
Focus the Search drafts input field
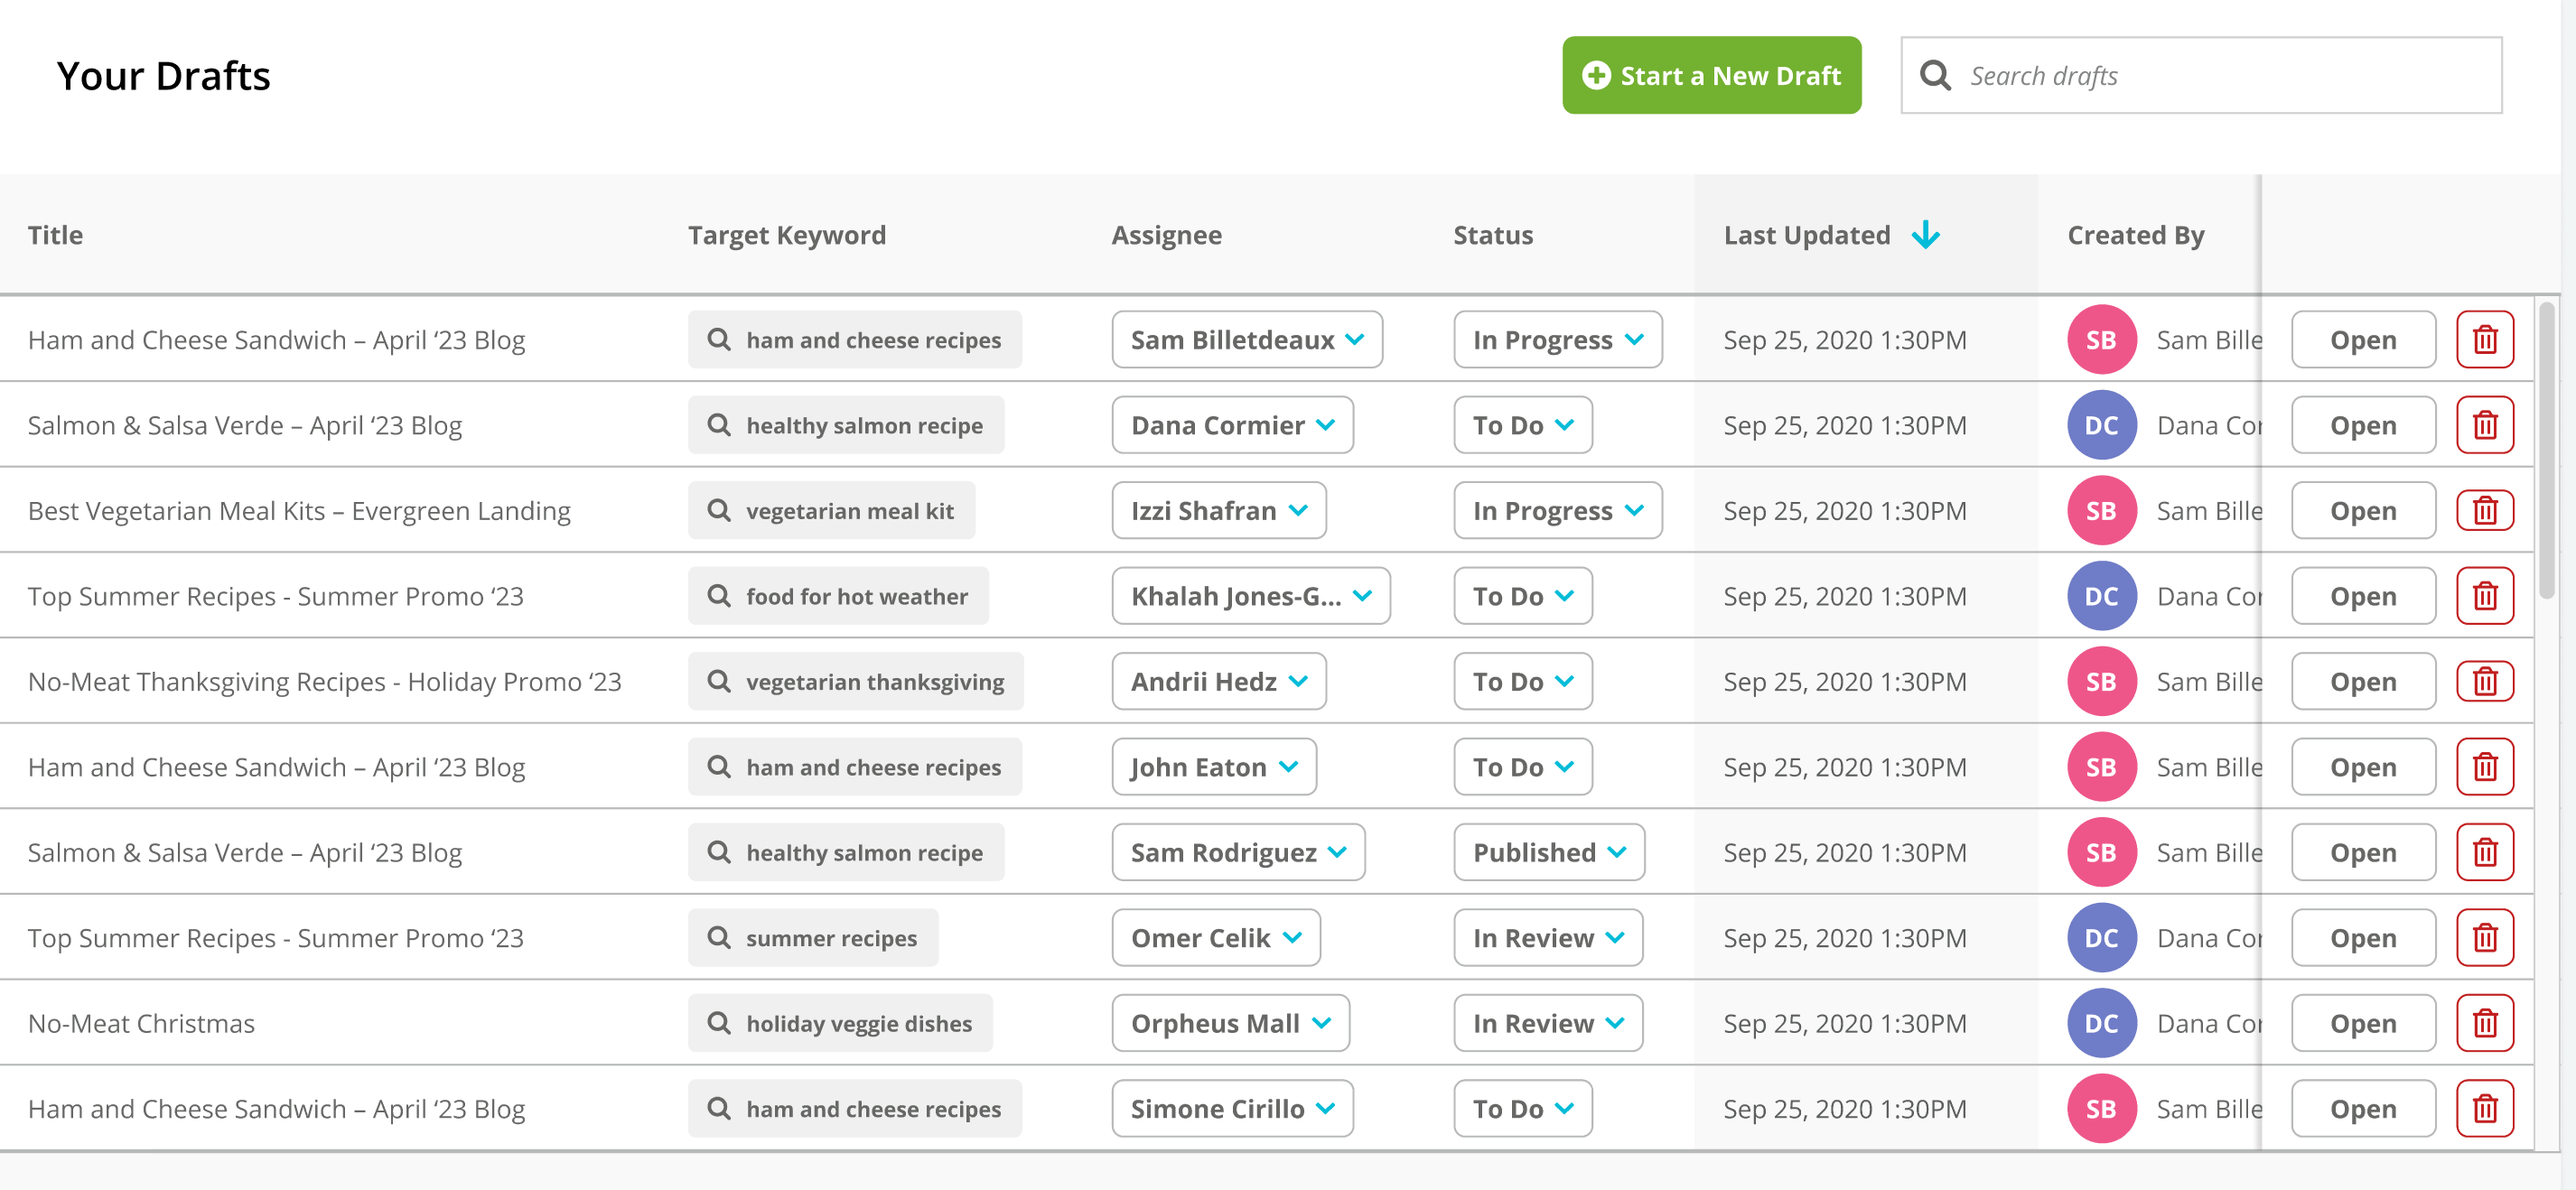pos(2201,75)
